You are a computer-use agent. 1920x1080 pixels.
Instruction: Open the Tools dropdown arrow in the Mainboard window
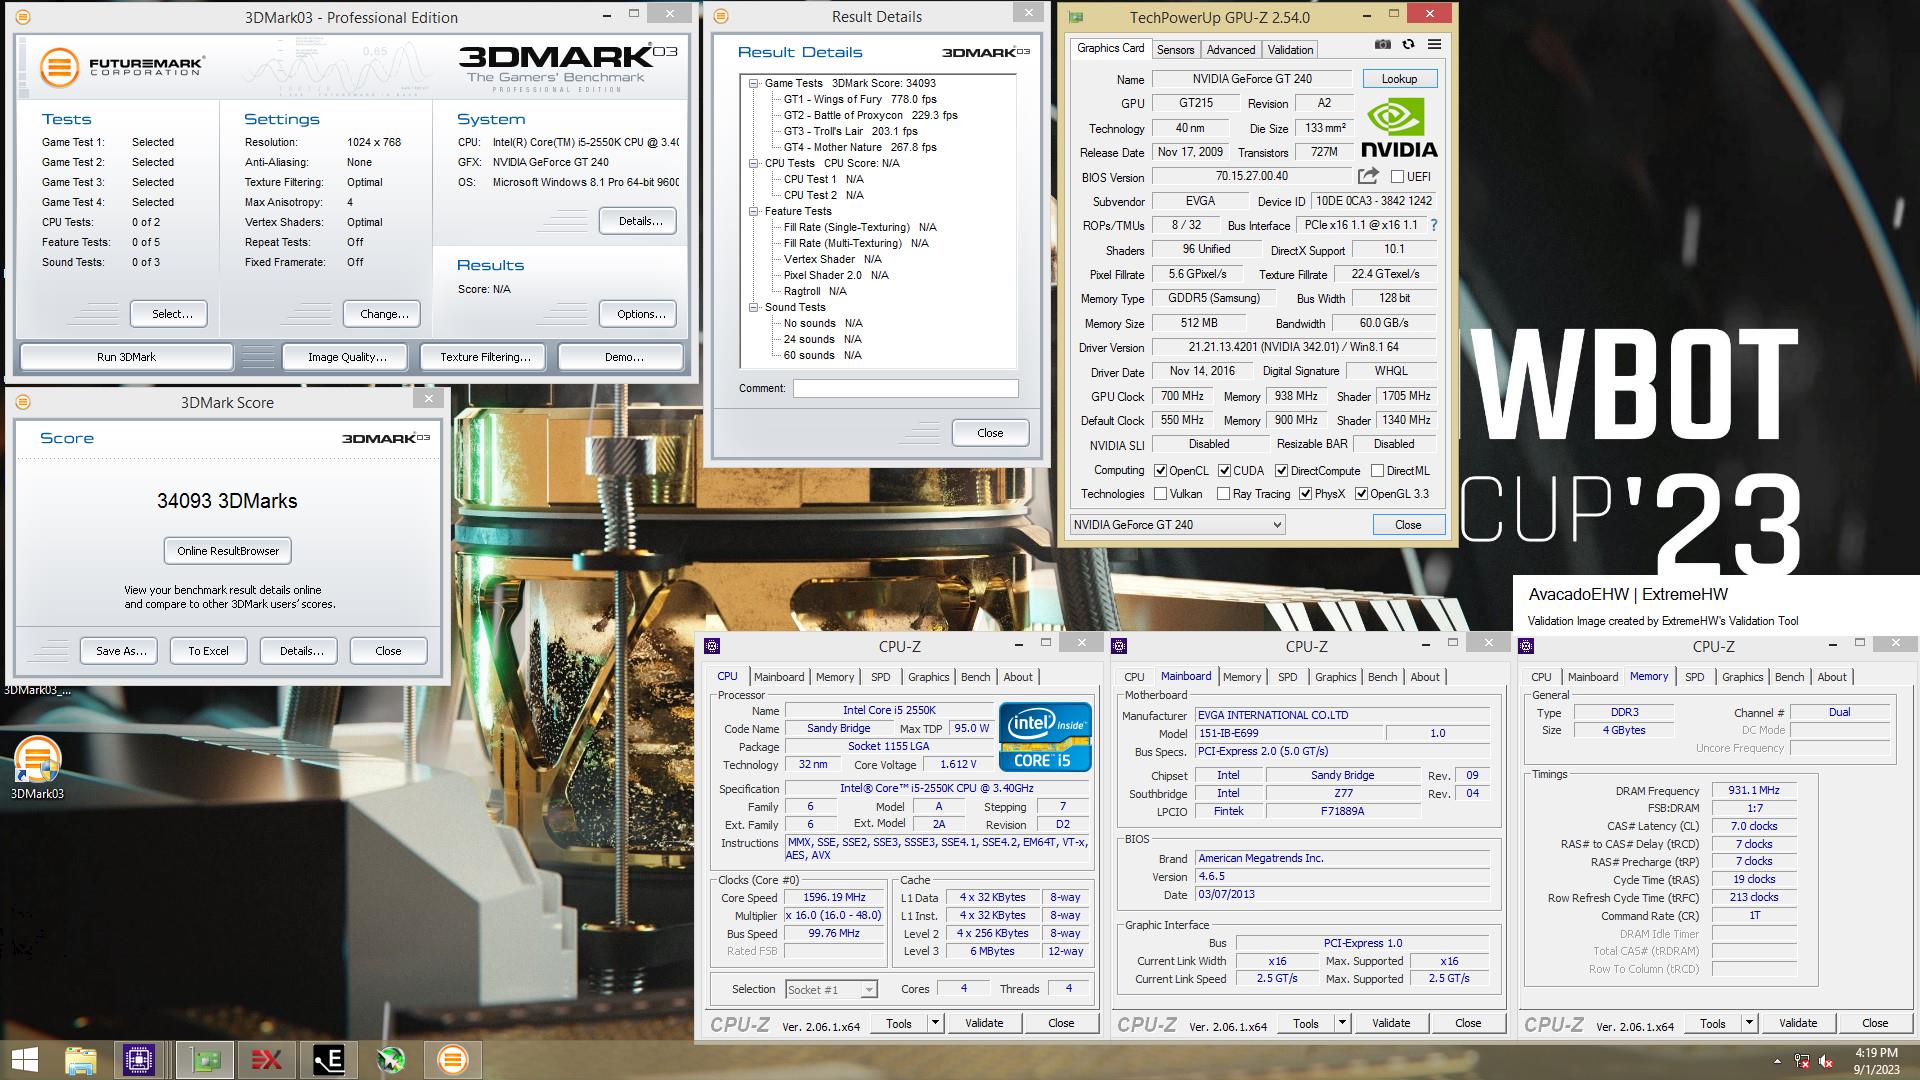[1342, 1023]
